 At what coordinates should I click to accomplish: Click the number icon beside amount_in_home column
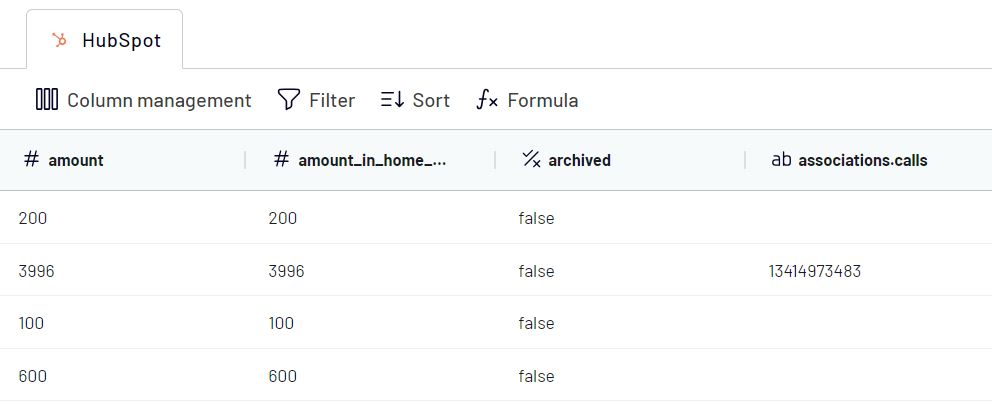pos(282,159)
